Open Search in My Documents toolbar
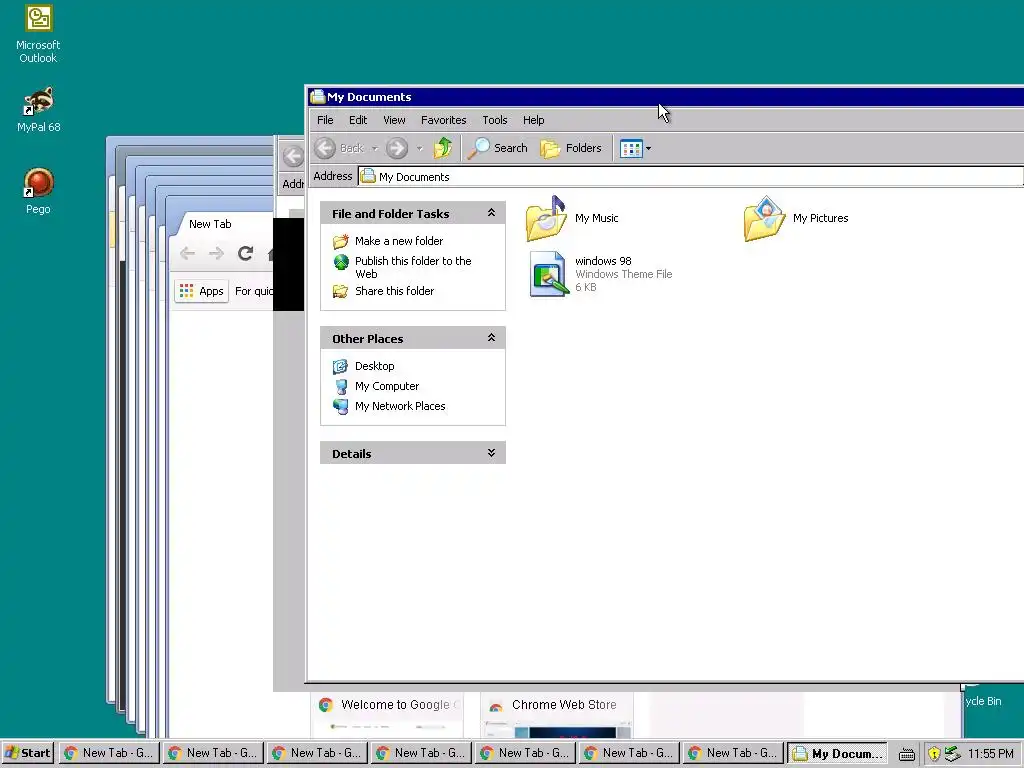Screen dimensions: 1024x768 tap(498, 148)
